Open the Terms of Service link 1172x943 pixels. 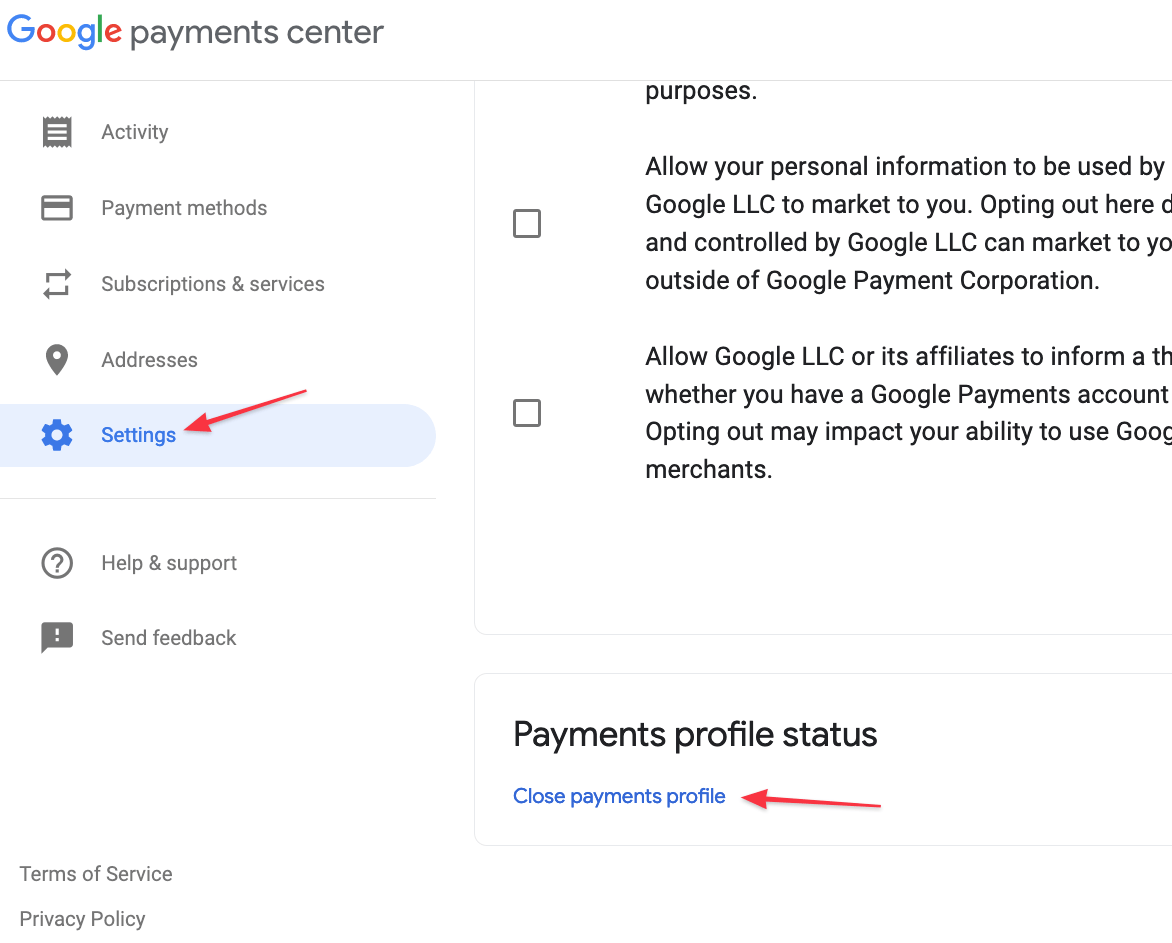click(96, 874)
